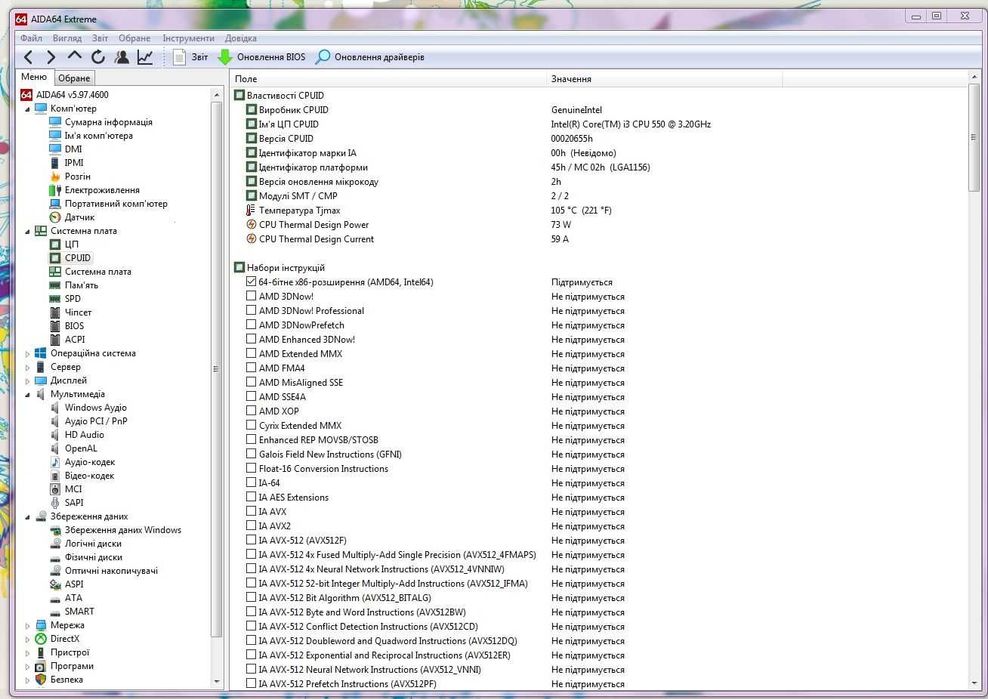Toggle the IA AVX2 checkbox

click(251, 525)
